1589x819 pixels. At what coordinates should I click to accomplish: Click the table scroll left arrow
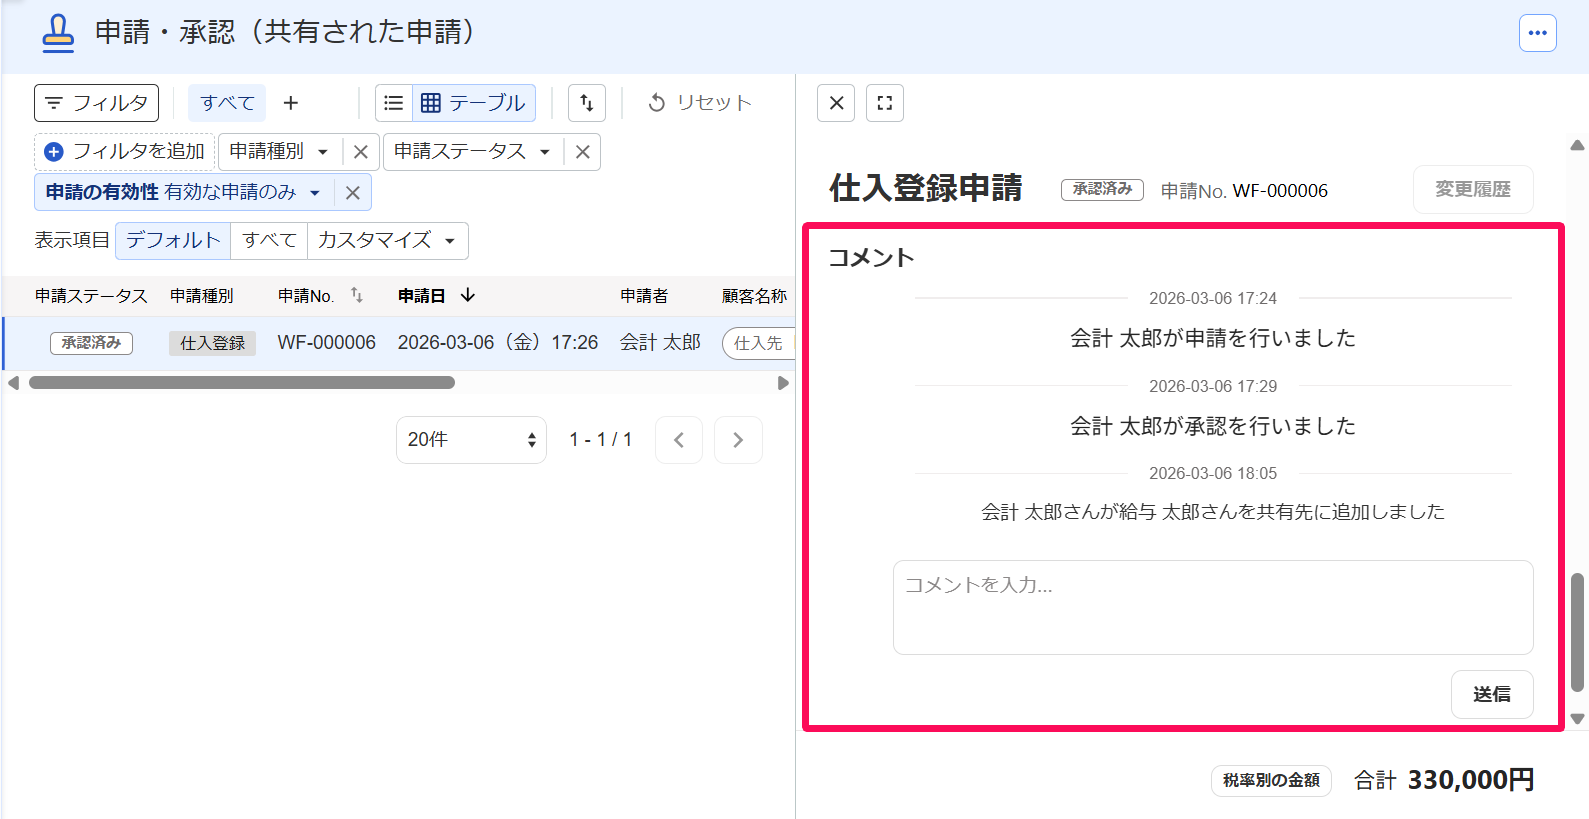coord(13,383)
